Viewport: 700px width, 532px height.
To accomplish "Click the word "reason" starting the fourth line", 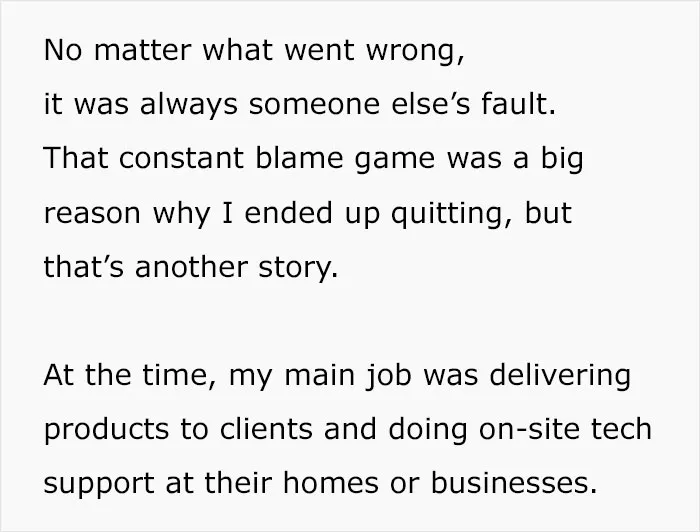I will point(92,213).
